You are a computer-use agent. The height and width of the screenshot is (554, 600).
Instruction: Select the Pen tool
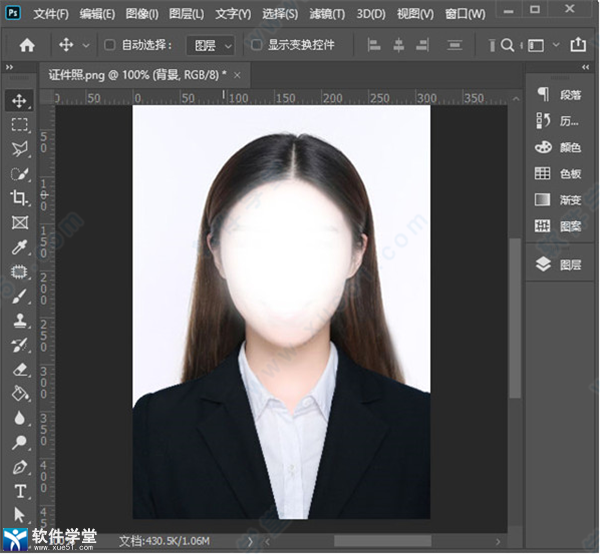[x=19, y=467]
